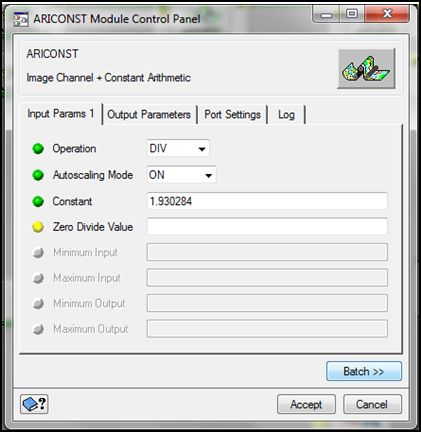
Task: Click the Accept button
Action: click(306, 404)
